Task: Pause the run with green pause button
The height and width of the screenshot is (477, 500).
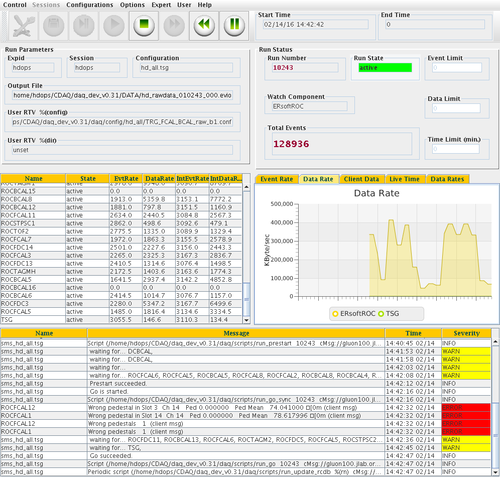Action: pyautogui.click(x=234, y=25)
